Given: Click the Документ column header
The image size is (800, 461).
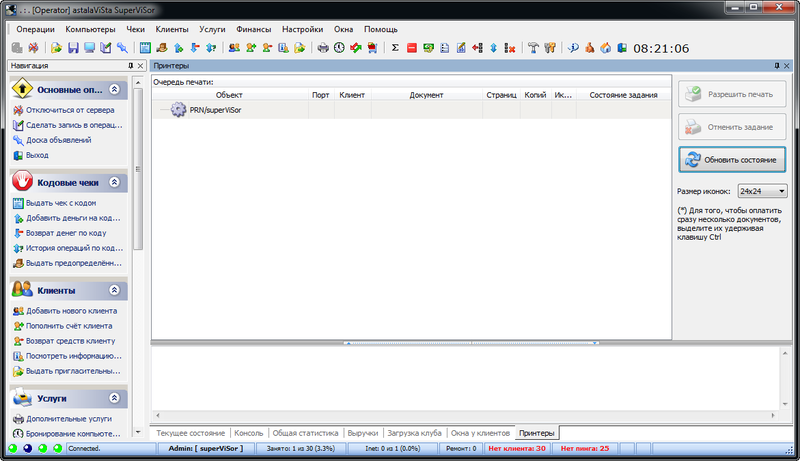Looking at the screenshot, I should point(427,95).
